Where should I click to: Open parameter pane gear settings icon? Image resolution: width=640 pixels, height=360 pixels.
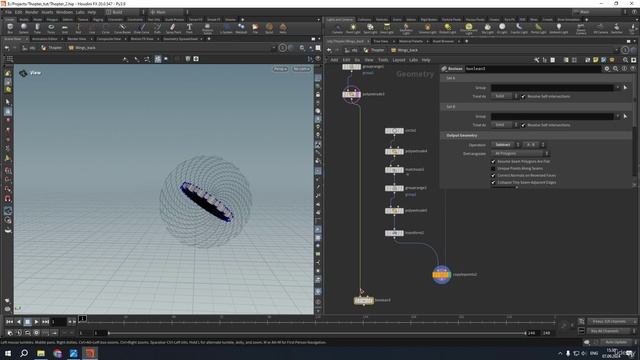[607, 69]
